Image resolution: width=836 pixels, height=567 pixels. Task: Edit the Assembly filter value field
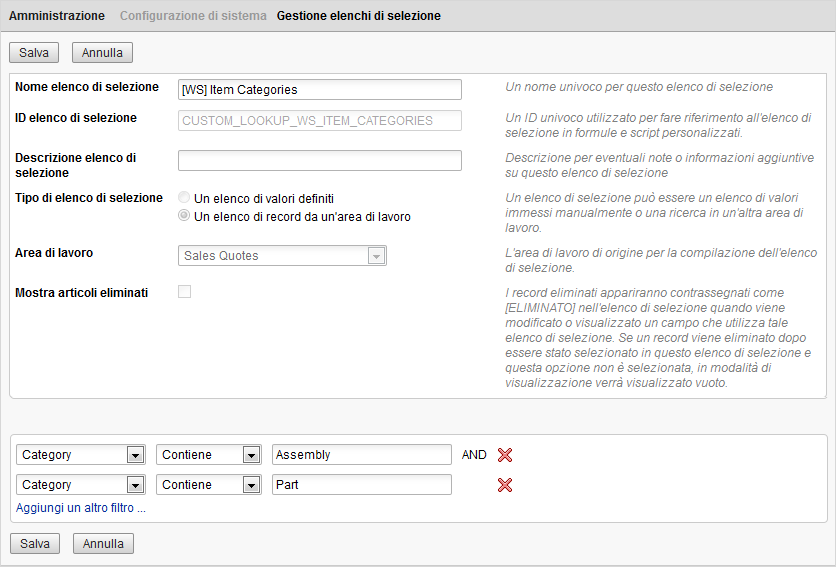pyautogui.click(x=362, y=455)
